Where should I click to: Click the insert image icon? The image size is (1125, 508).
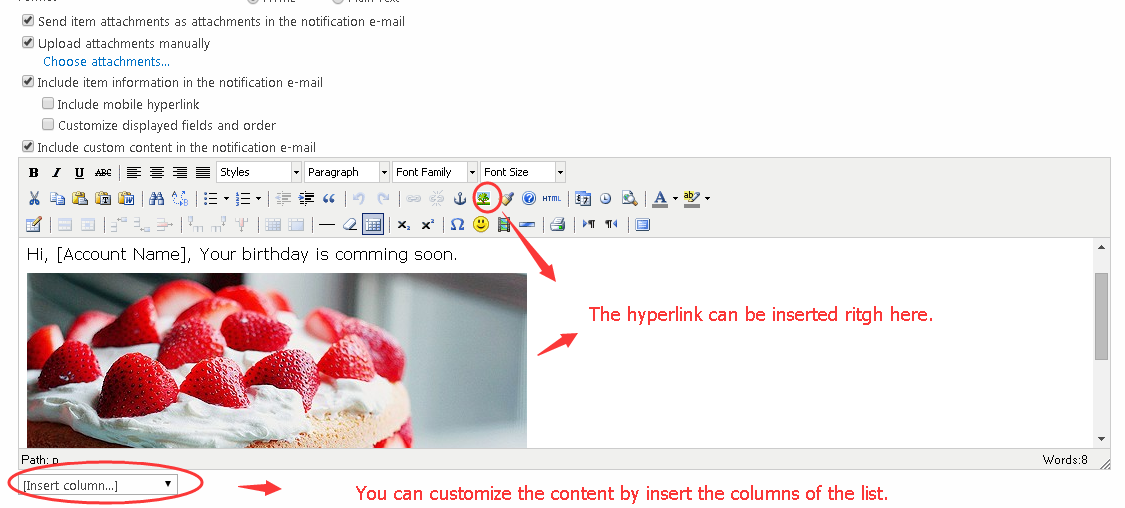click(x=485, y=198)
